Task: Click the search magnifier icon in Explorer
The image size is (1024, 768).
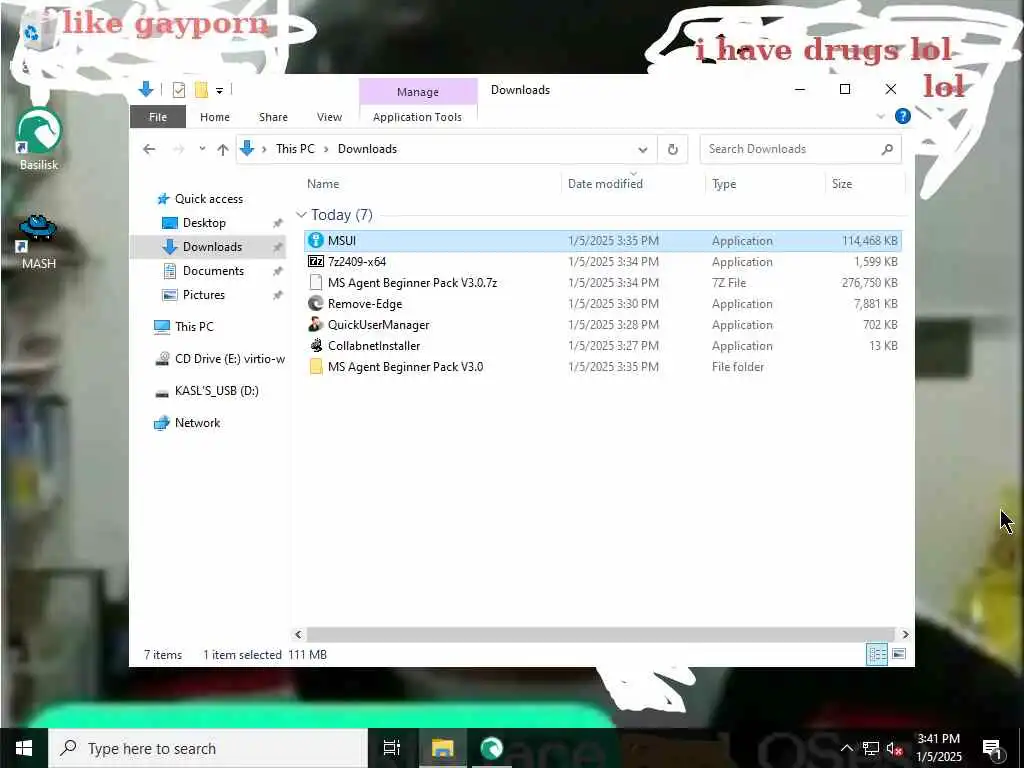Action: click(x=887, y=149)
